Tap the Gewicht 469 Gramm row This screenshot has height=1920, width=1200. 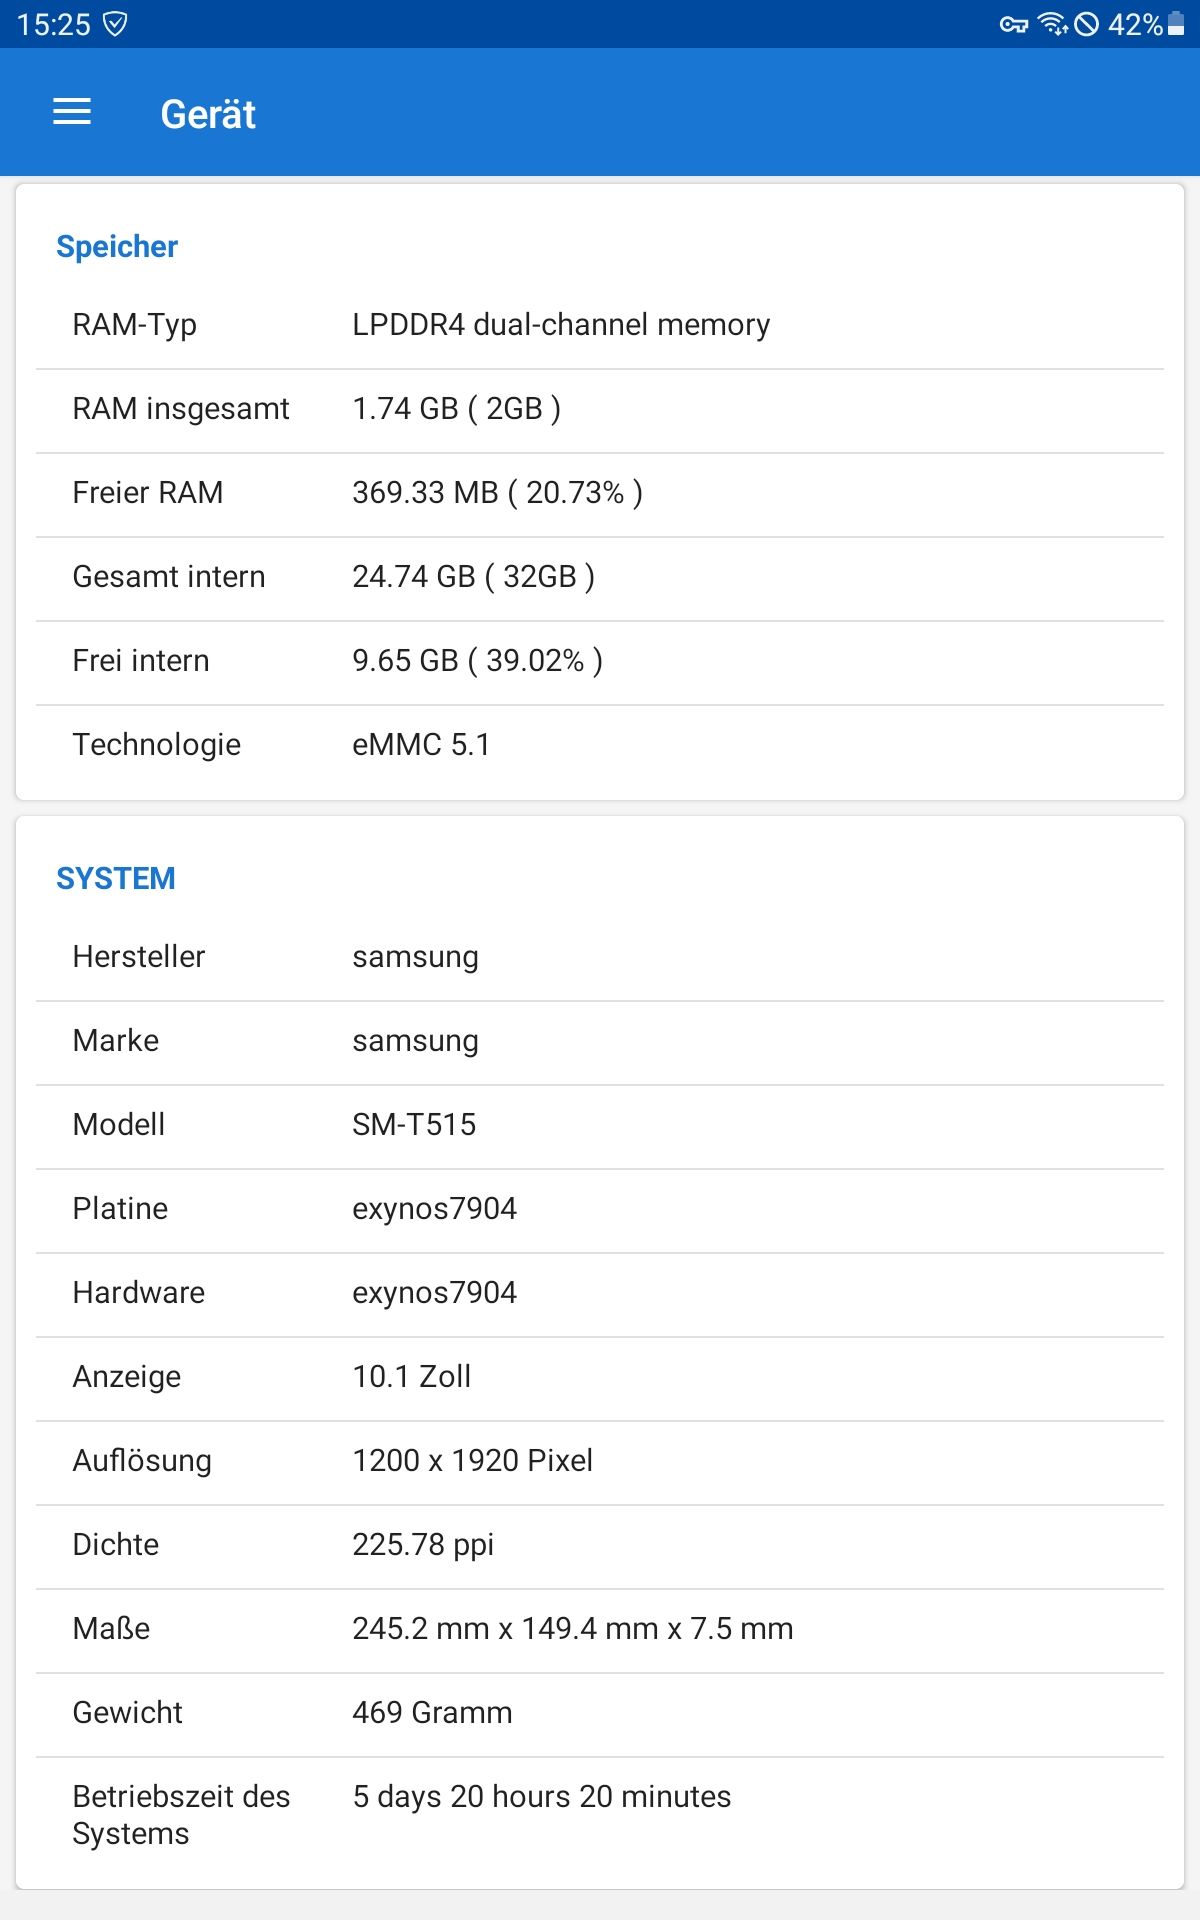(x=600, y=1713)
